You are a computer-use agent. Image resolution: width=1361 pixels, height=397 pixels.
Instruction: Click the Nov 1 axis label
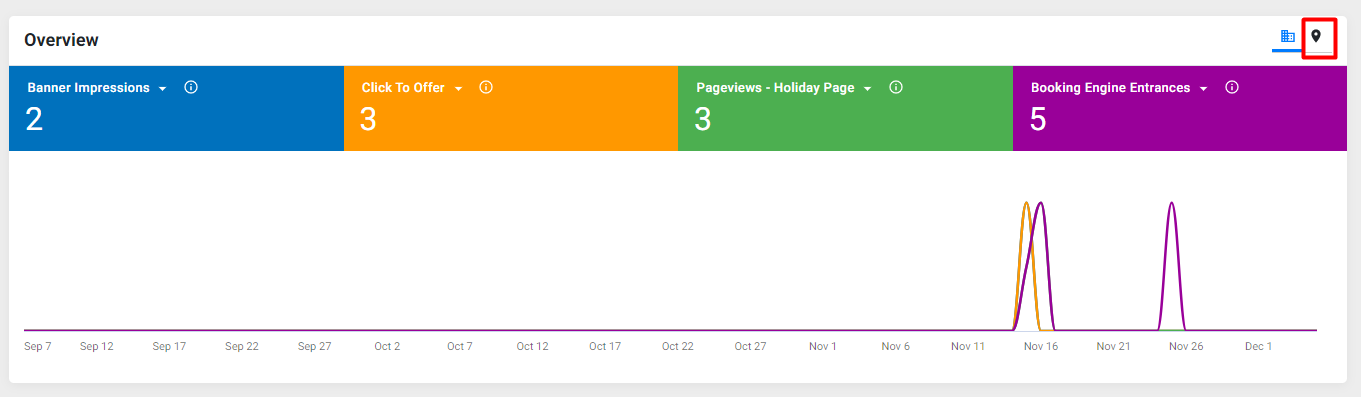pyautogui.click(x=823, y=346)
